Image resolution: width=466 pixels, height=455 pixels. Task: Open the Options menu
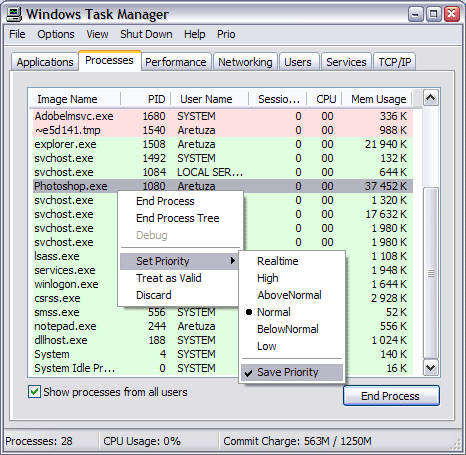(x=56, y=34)
